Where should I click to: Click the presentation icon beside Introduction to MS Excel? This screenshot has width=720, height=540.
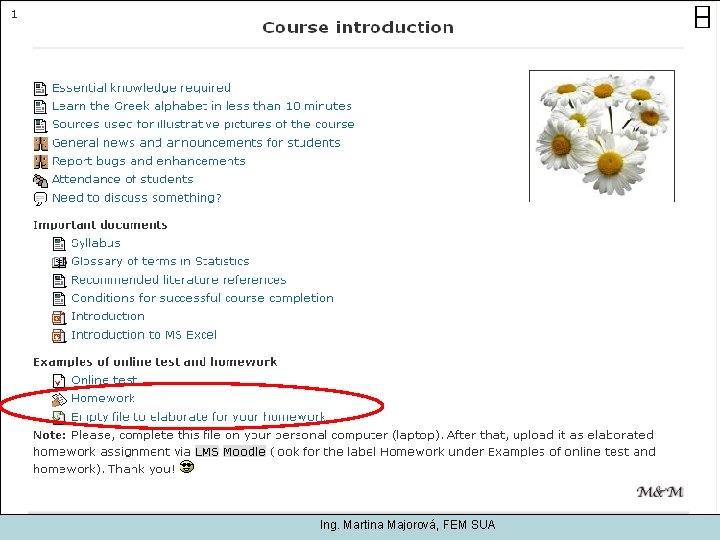click(x=59, y=336)
